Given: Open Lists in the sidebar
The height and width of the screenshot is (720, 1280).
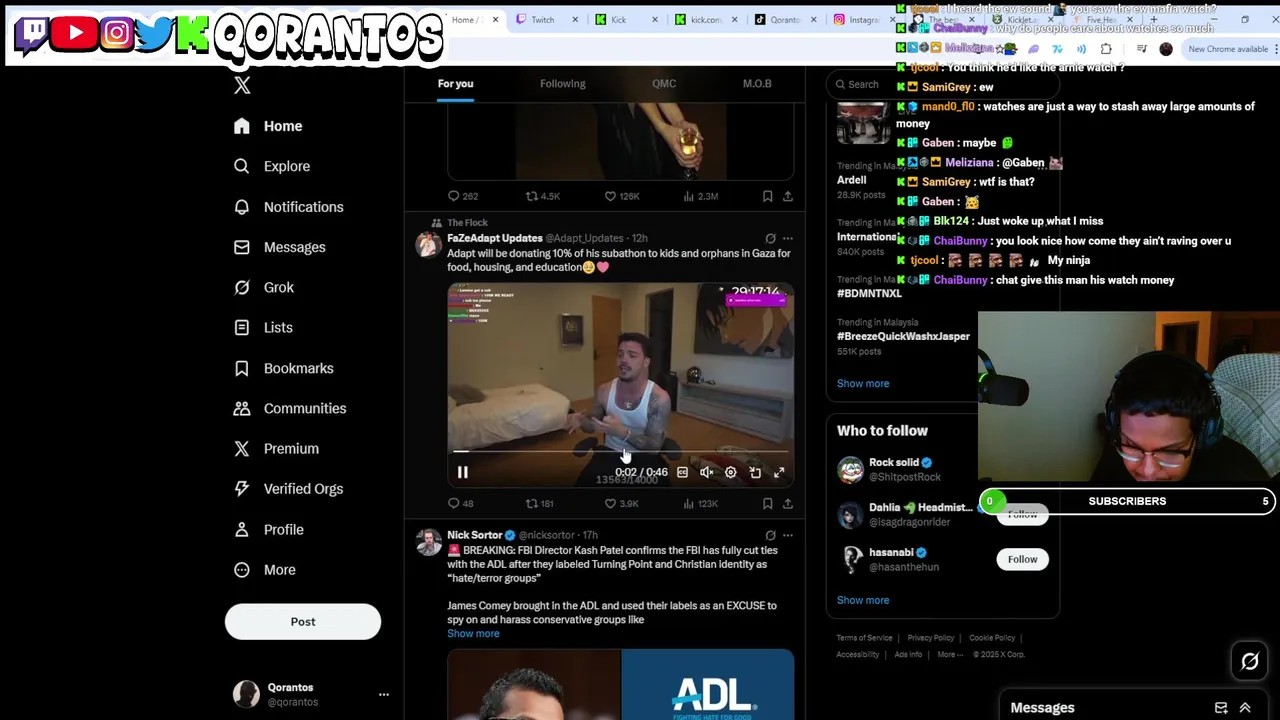Looking at the screenshot, I should [x=263, y=328].
